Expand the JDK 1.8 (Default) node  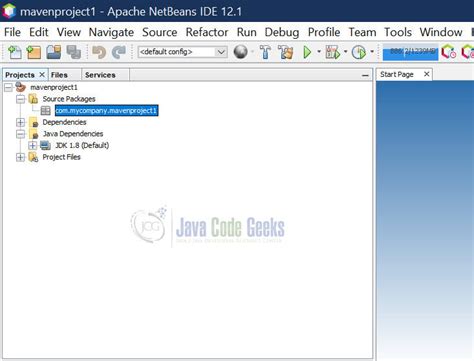coord(32,145)
